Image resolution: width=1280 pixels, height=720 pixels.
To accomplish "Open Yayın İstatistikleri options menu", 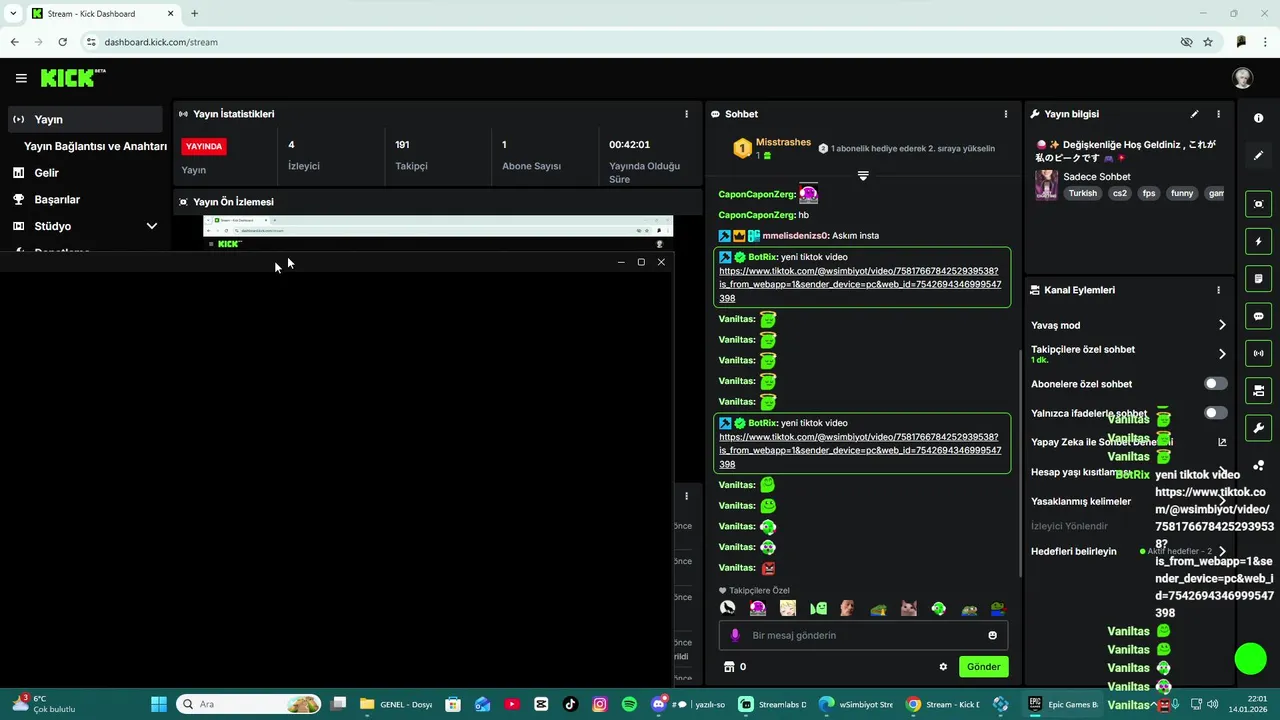I will [x=686, y=114].
